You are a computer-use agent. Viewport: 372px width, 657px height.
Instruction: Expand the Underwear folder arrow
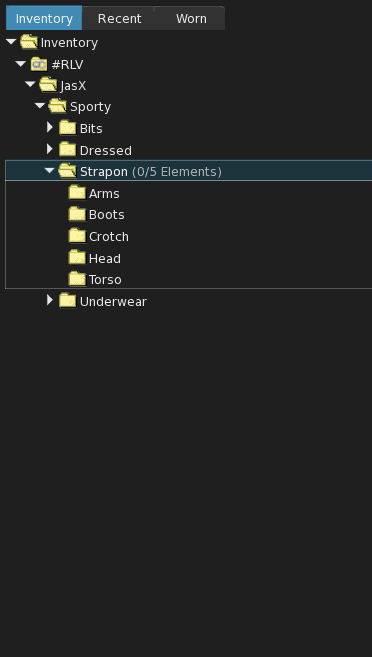pyautogui.click(x=50, y=300)
